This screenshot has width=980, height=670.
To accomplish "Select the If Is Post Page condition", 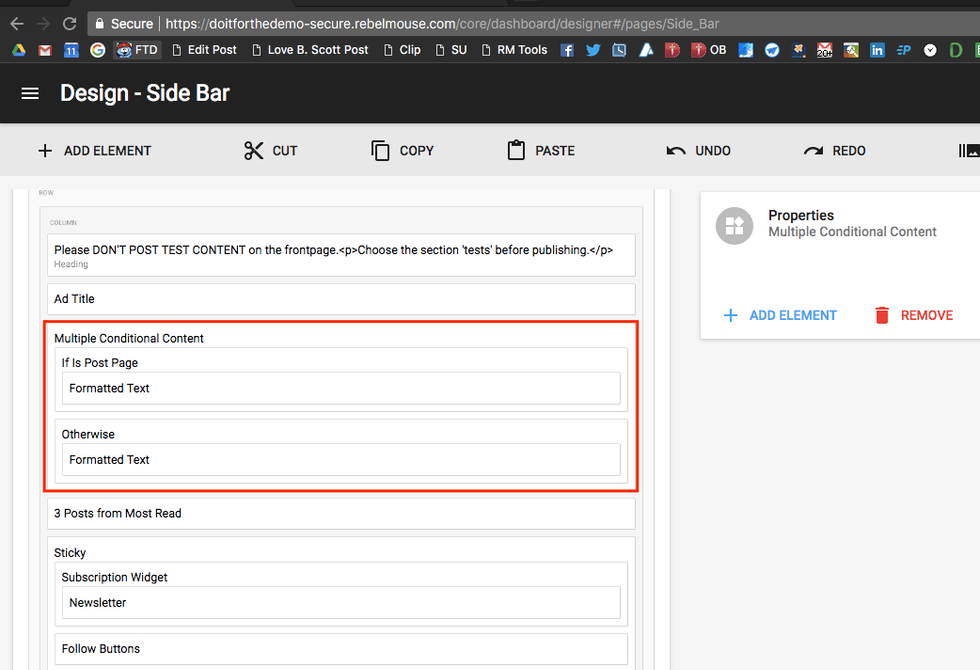I will (100, 363).
